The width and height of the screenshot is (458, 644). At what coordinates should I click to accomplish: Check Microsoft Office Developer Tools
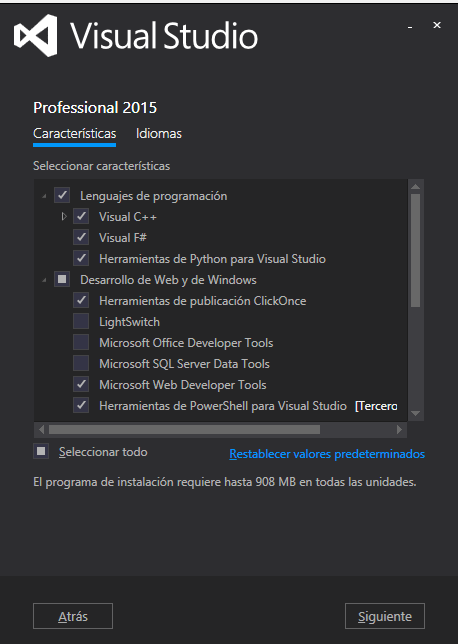pyautogui.click(x=81, y=342)
